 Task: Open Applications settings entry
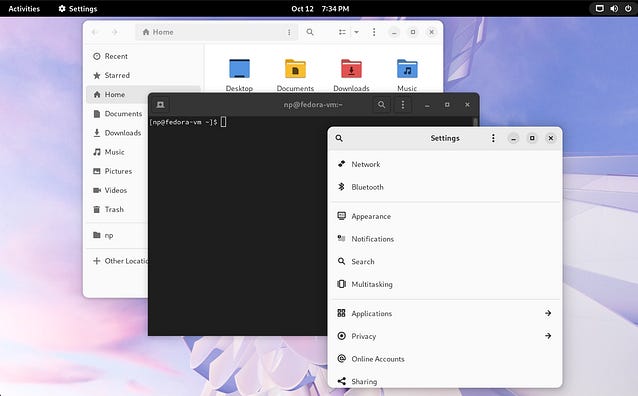[x=445, y=313]
